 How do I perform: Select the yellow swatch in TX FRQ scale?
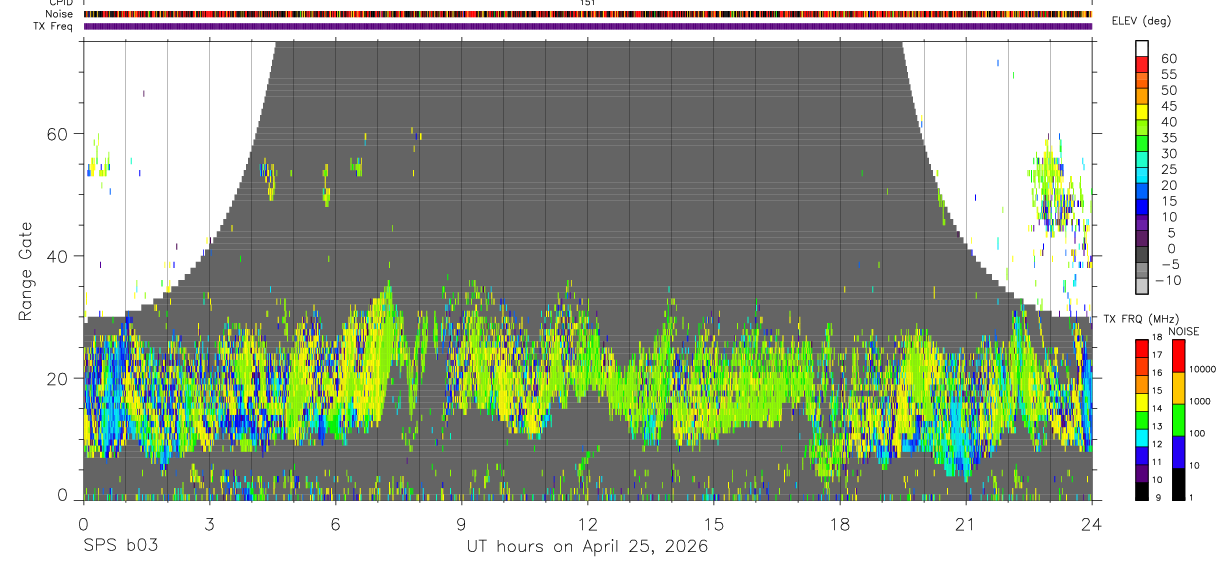[1142, 402]
